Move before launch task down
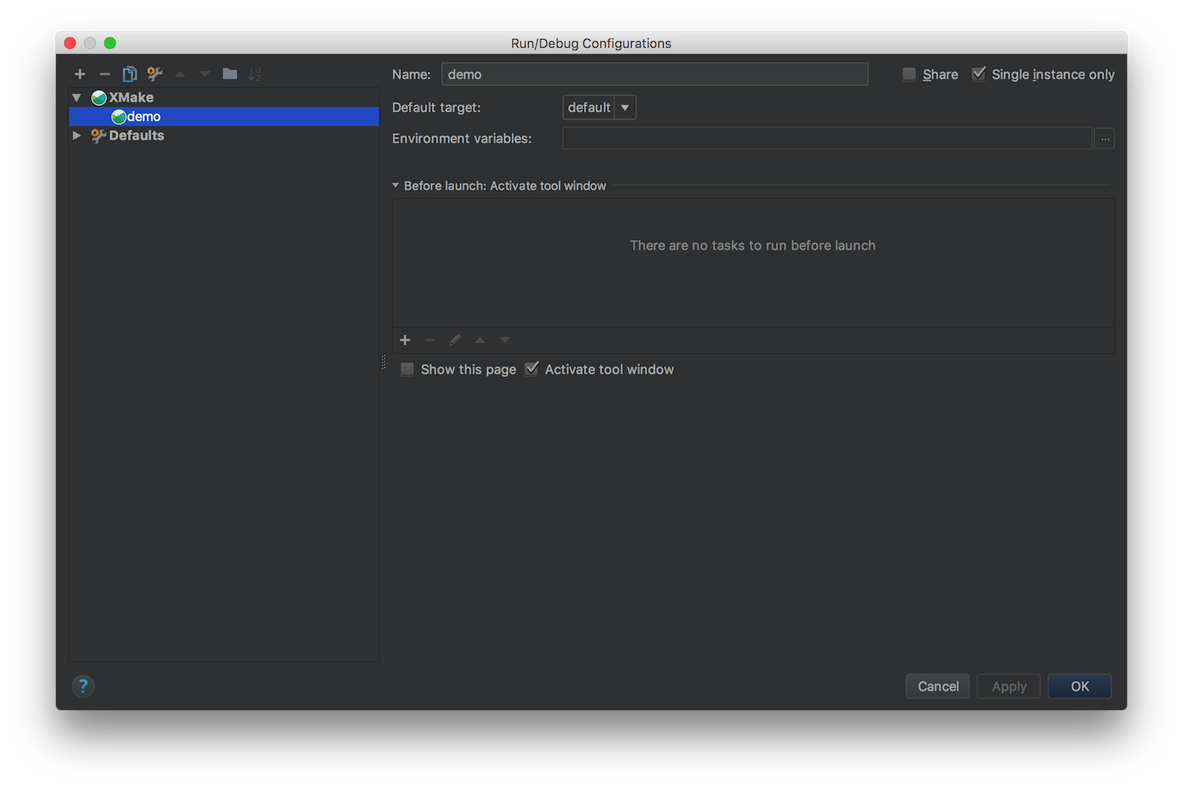Screen dimensions: 1183x790 point(505,340)
